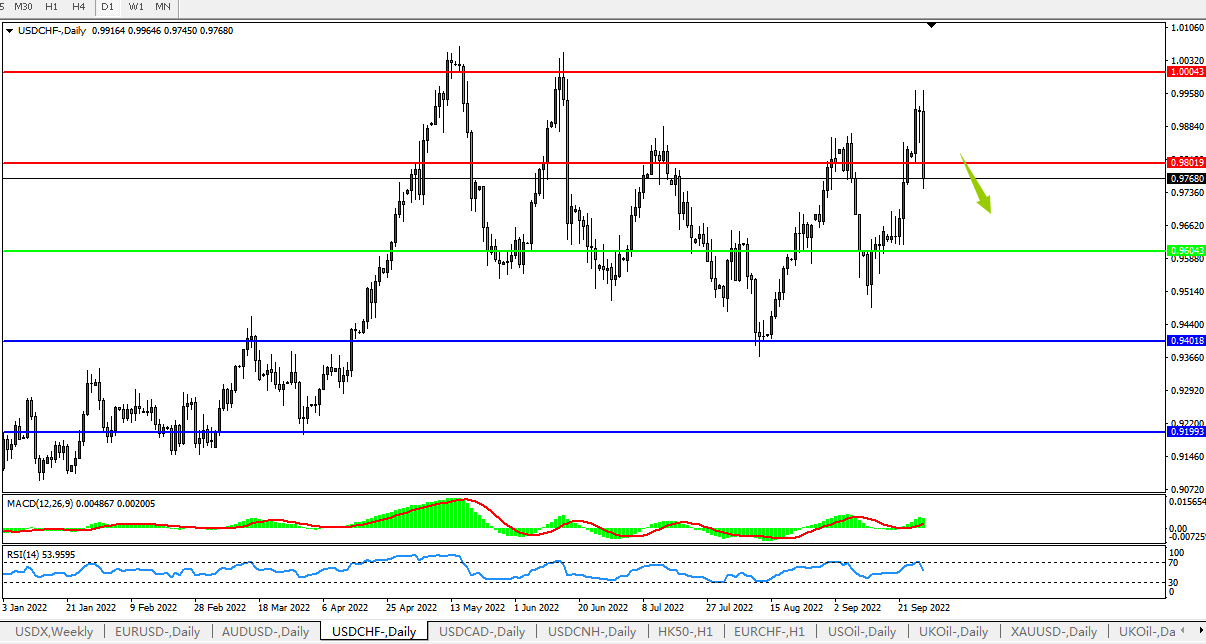Open the AUDUSD-,Daily chart tab

[265, 632]
